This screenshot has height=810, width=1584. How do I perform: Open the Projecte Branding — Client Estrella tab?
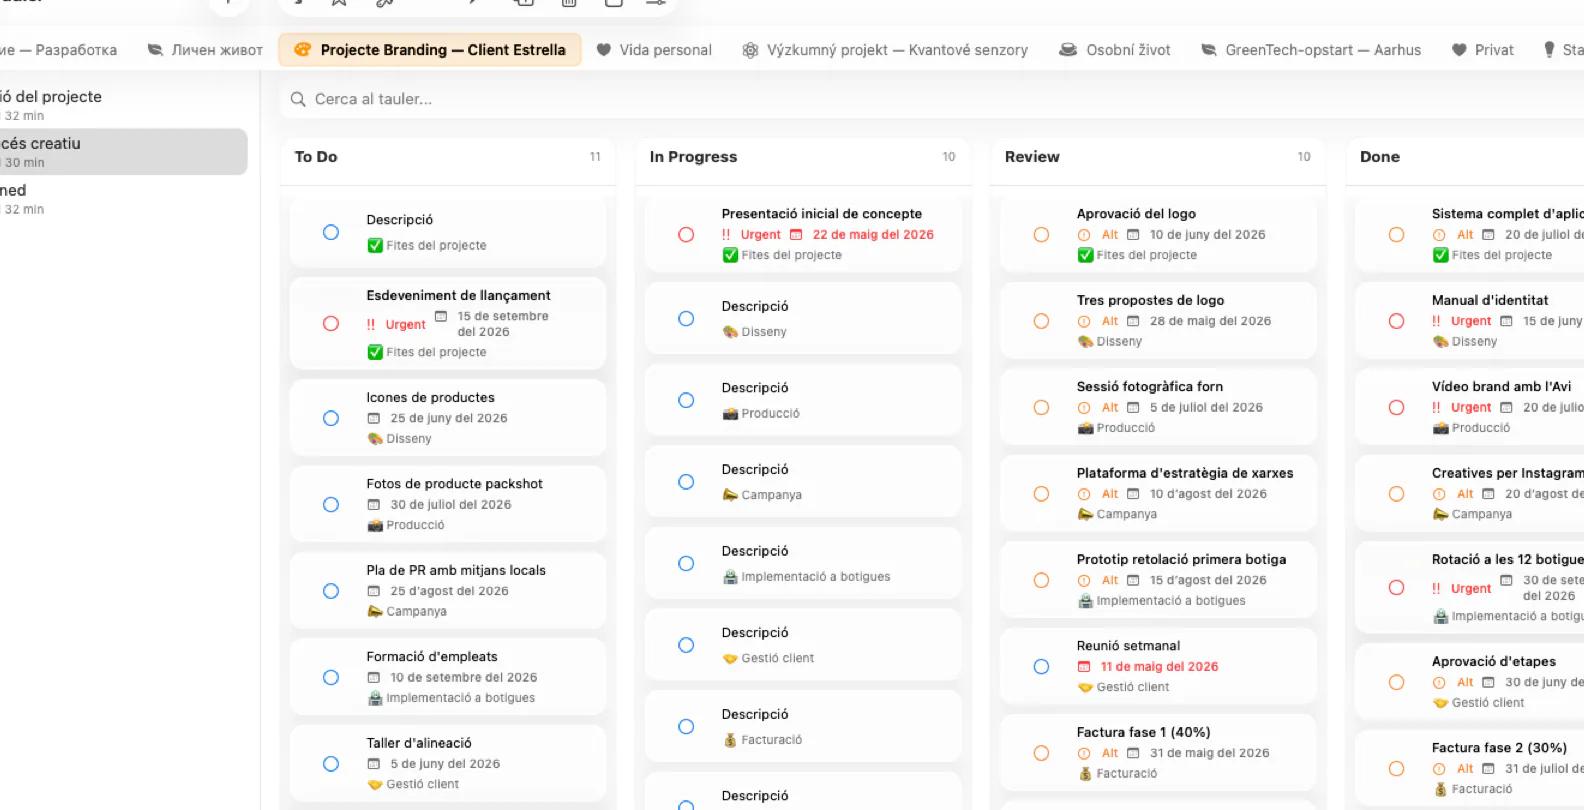coord(430,50)
